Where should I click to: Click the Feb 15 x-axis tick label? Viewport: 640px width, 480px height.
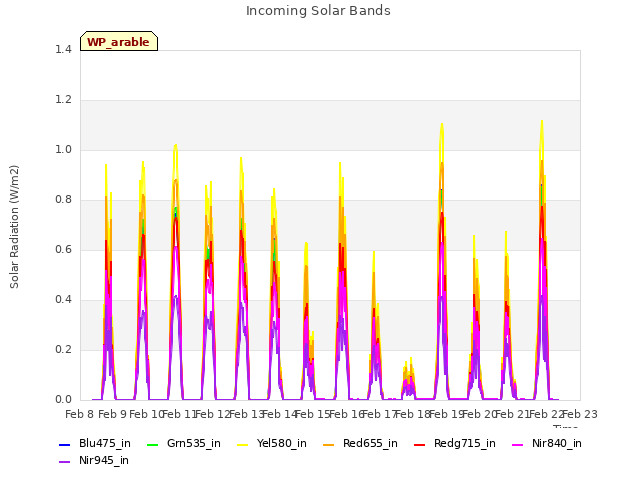(x=314, y=414)
